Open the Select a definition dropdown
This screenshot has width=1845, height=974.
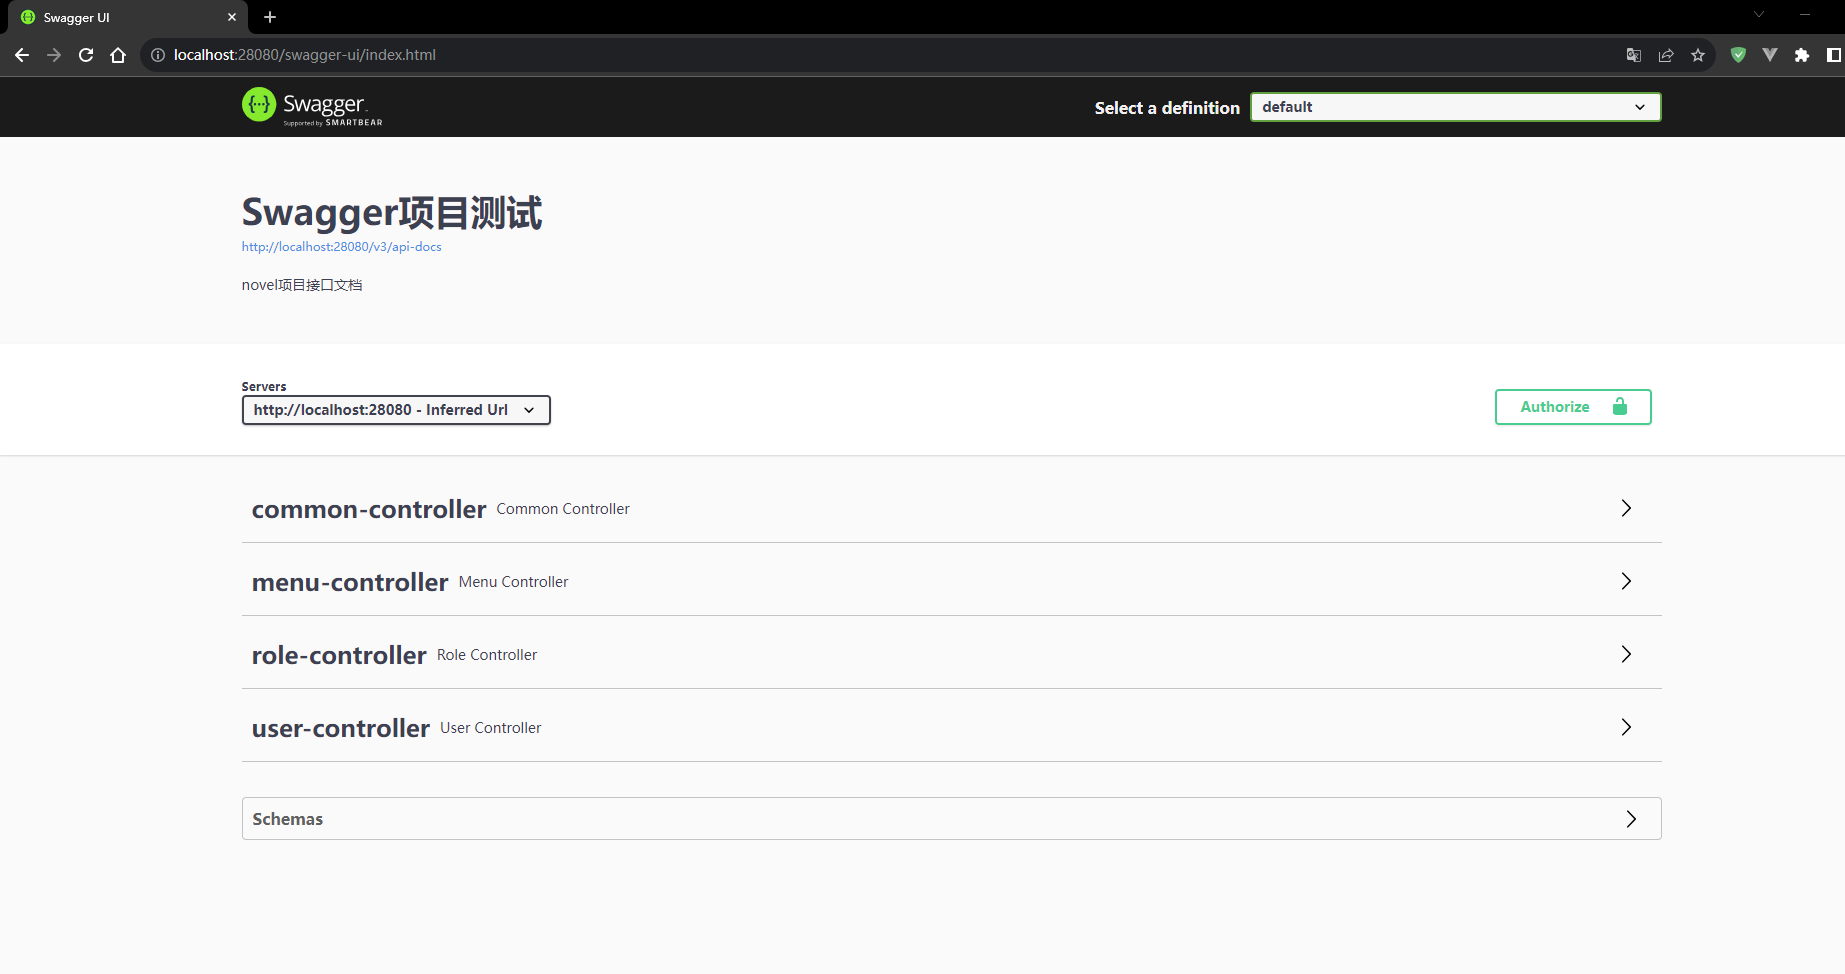point(1455,107)
